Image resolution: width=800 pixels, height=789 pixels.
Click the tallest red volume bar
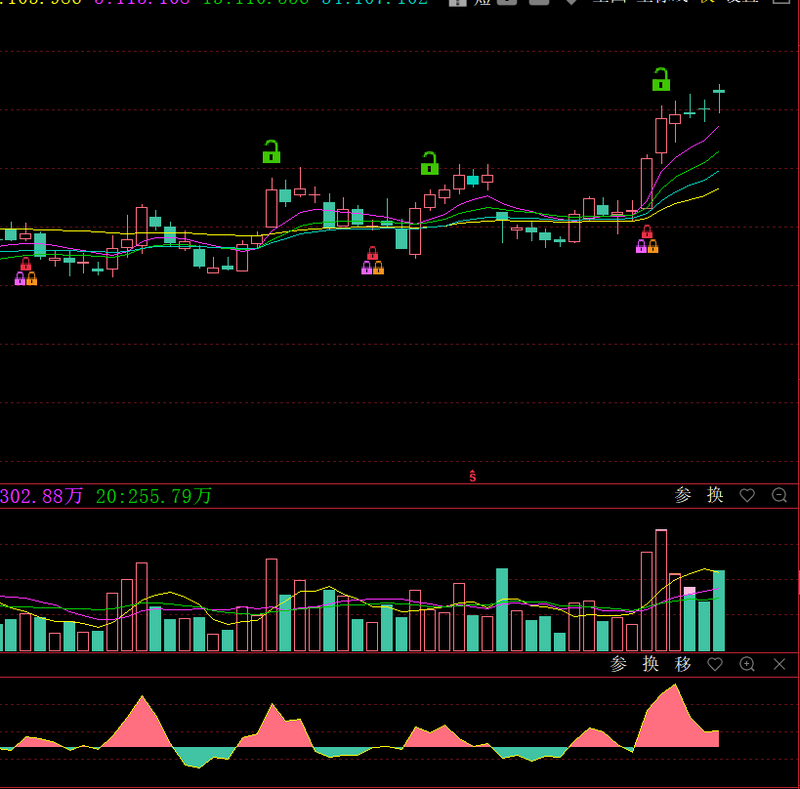pos(661,590)
